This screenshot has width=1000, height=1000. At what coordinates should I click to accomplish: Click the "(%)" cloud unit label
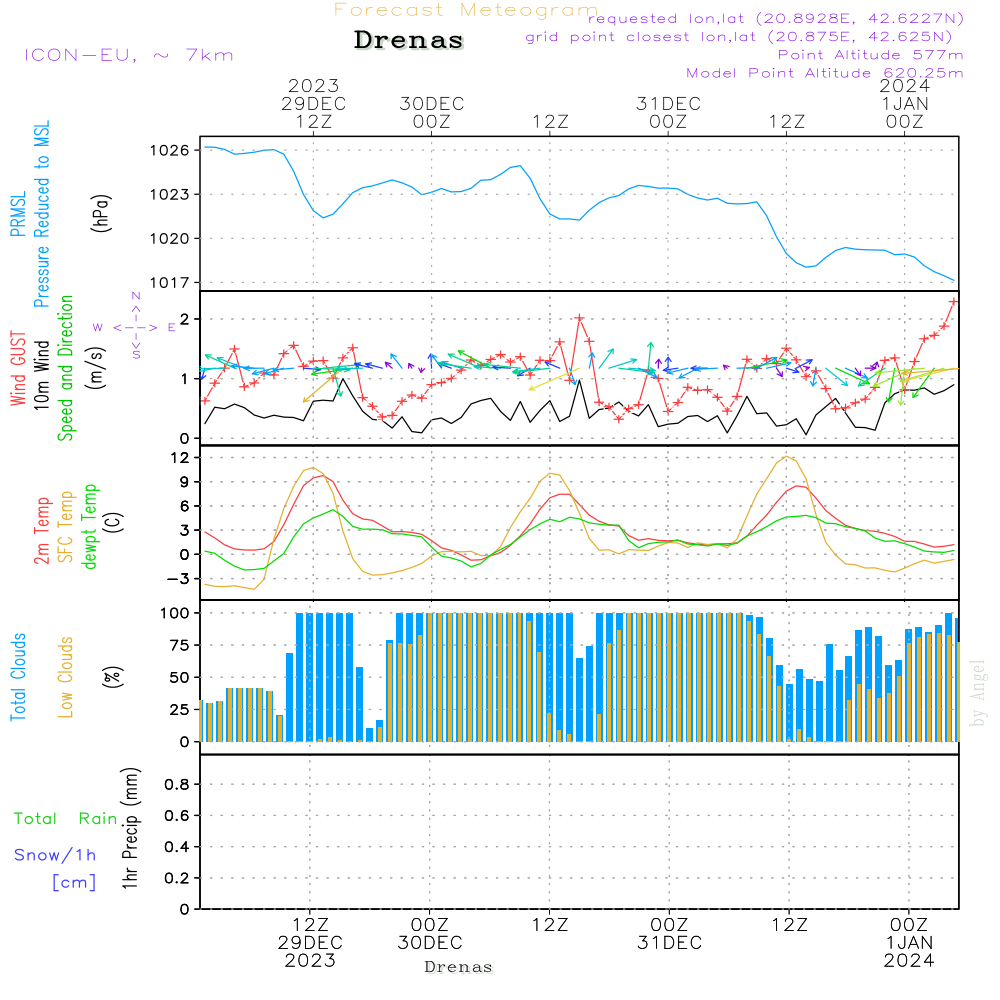click(x=112, y=677)
